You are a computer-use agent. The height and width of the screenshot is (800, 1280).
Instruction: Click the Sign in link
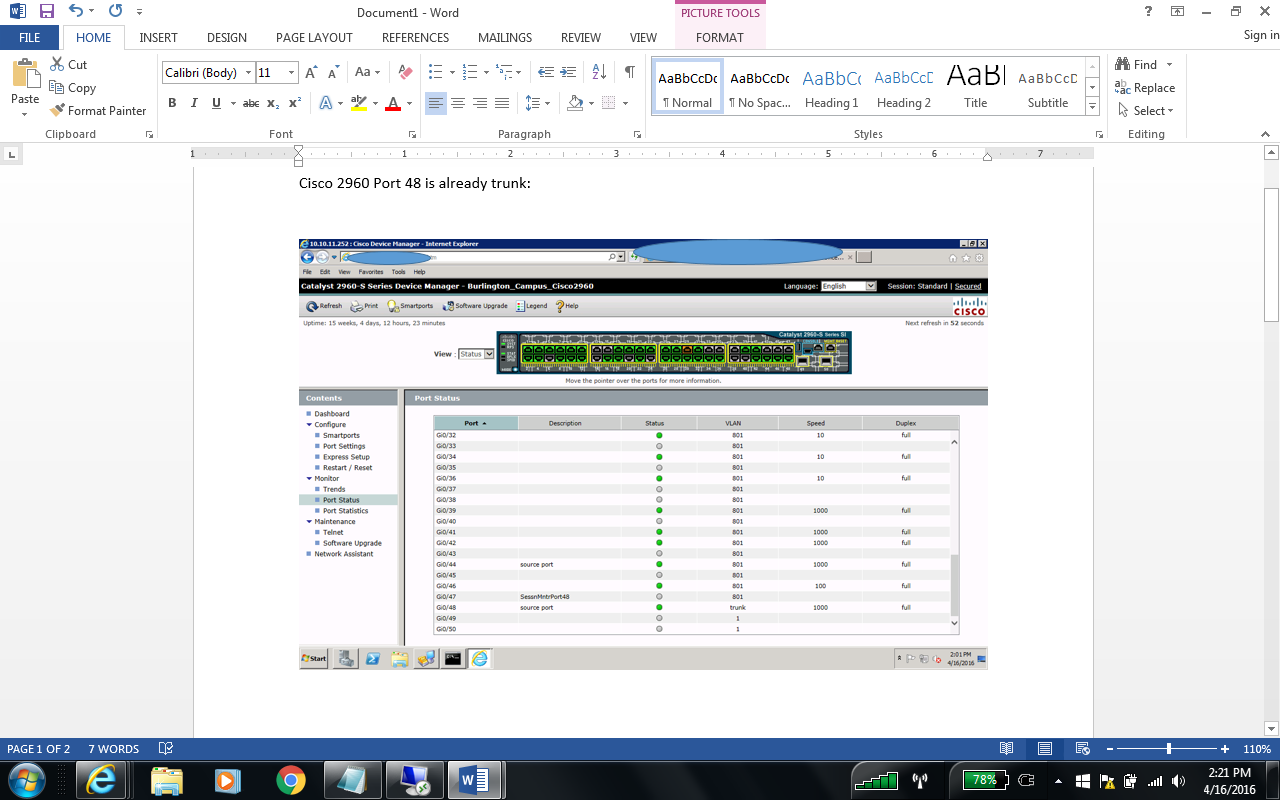1261,35
